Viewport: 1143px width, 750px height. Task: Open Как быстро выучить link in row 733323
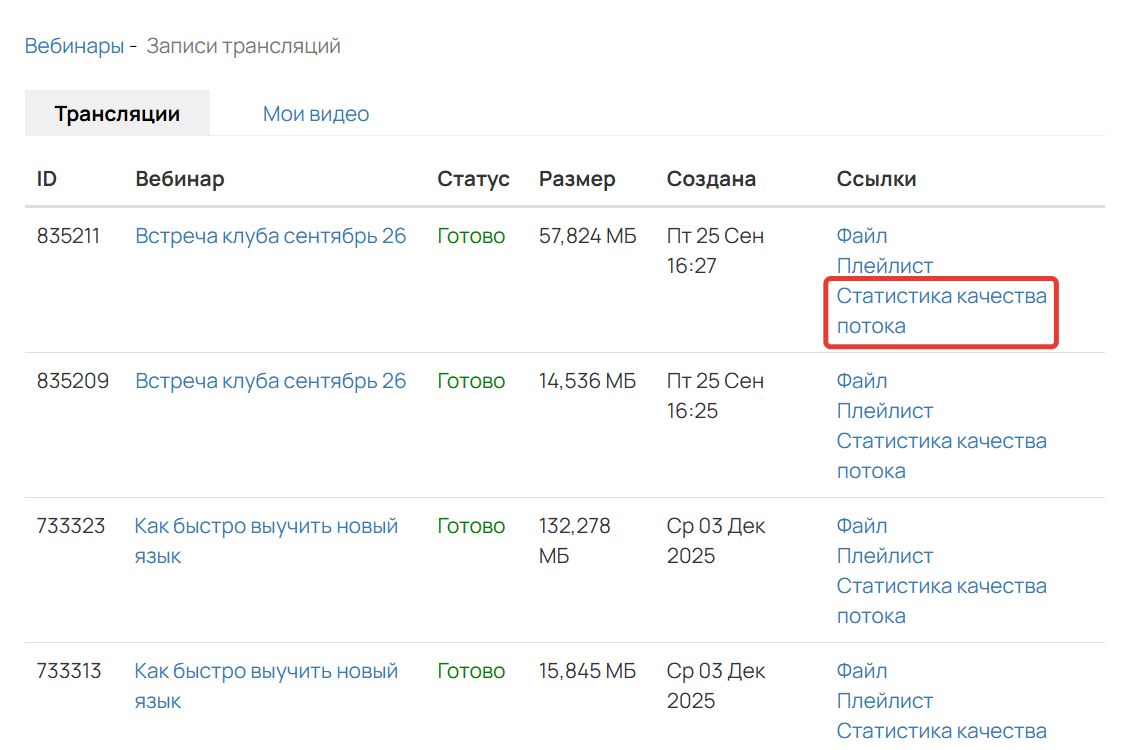pos(266,541)
